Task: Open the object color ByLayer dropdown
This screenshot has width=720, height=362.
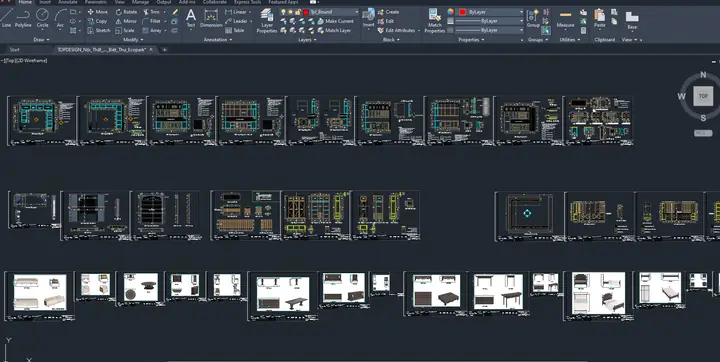Action: 490,12
